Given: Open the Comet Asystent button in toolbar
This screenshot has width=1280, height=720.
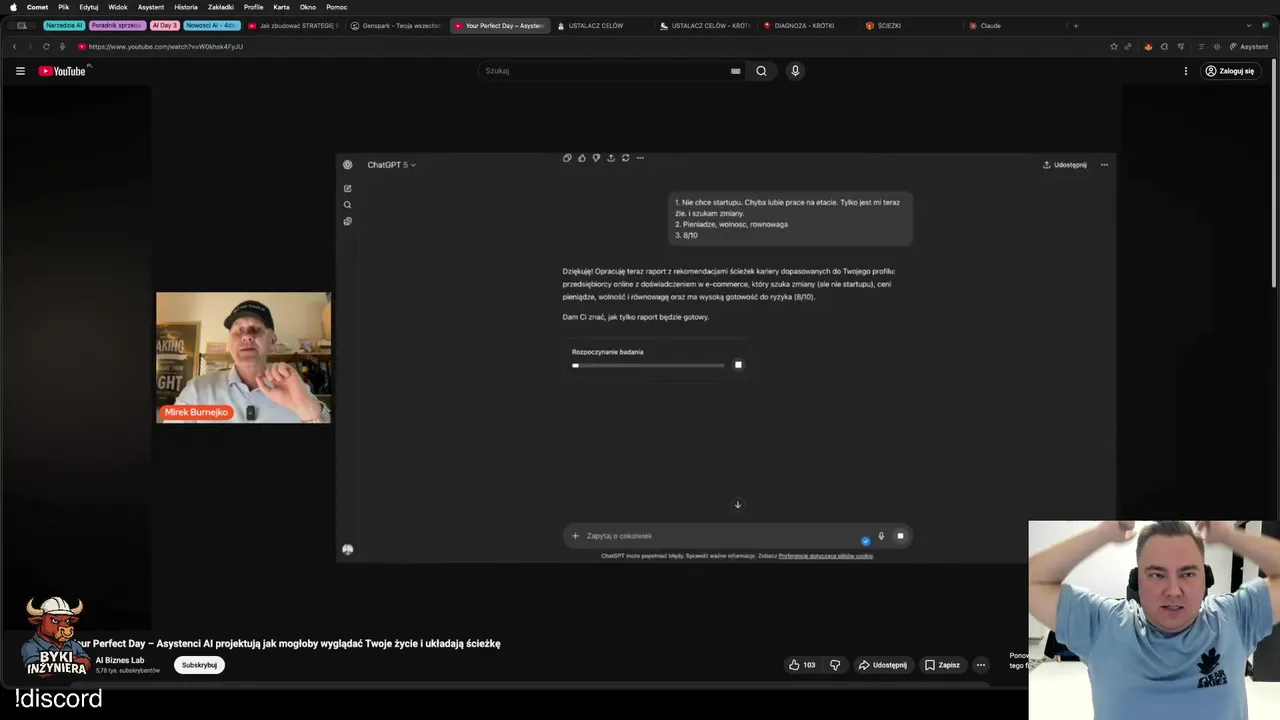Looking at the screenshot, I should click(1248, 46).
